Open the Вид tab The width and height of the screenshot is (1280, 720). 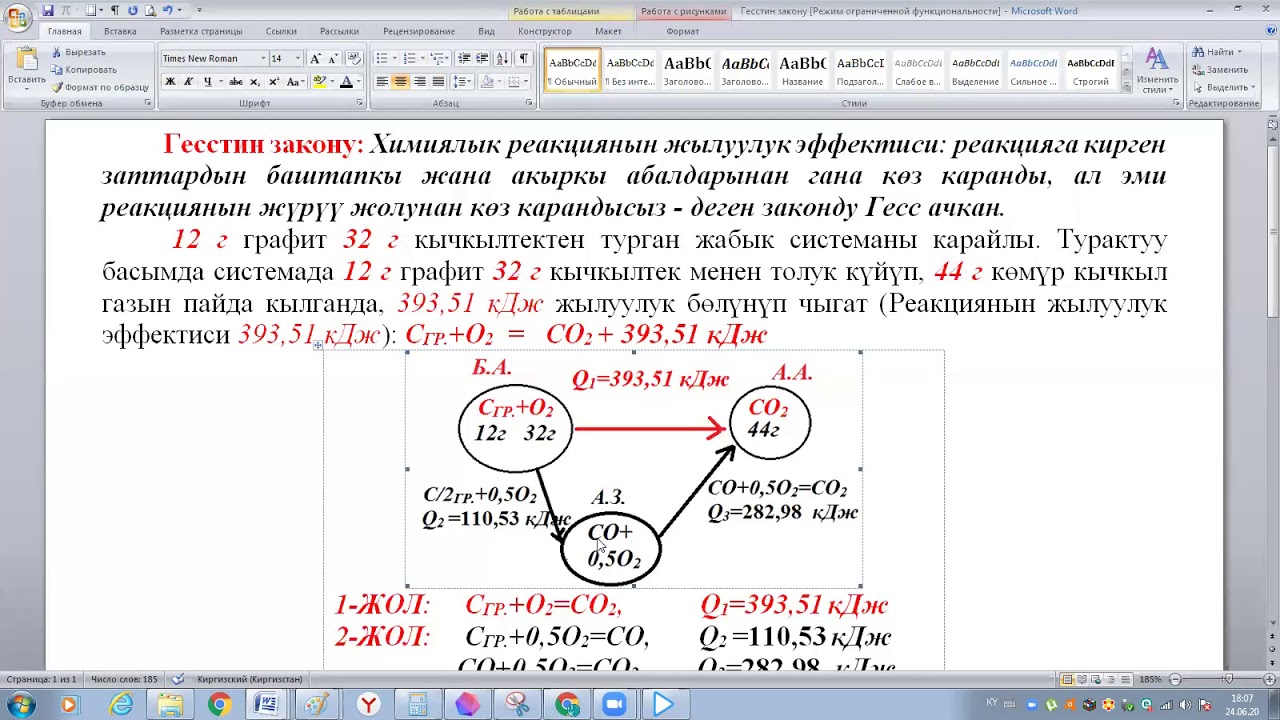486,31
